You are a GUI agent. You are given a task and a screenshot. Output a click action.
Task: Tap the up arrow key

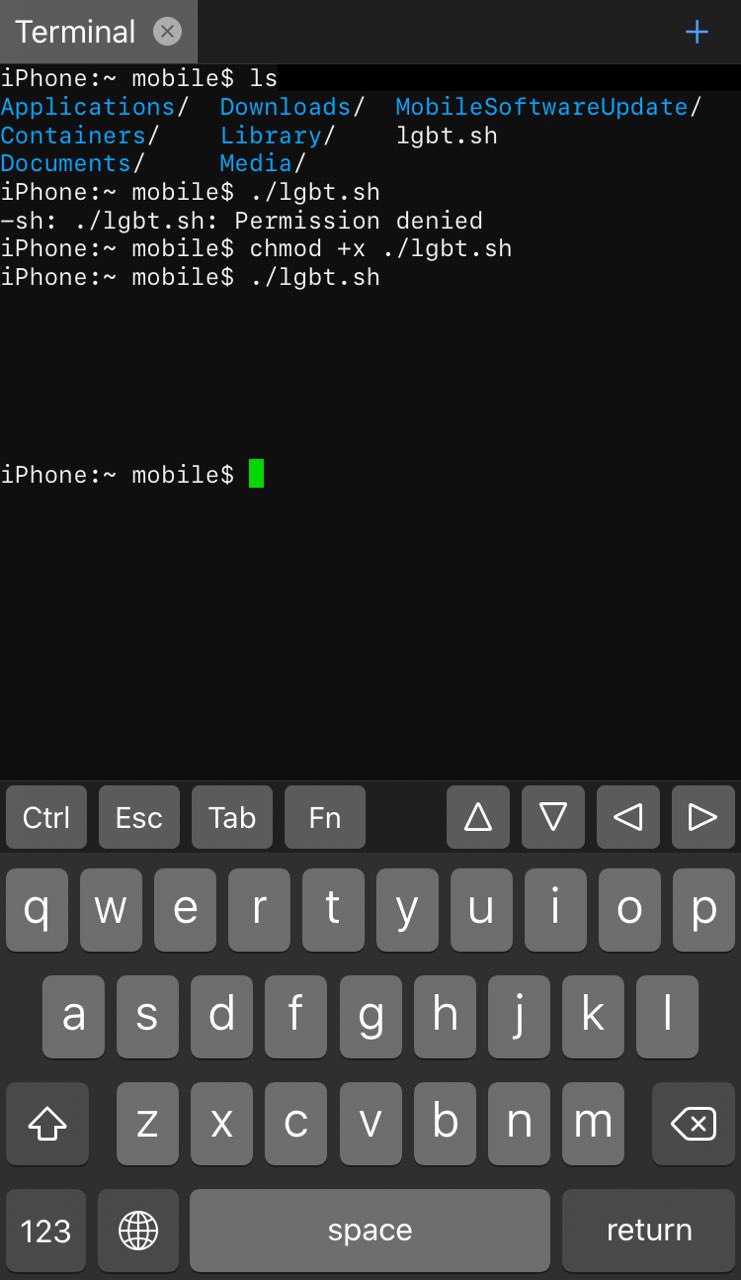coord(478,817)
